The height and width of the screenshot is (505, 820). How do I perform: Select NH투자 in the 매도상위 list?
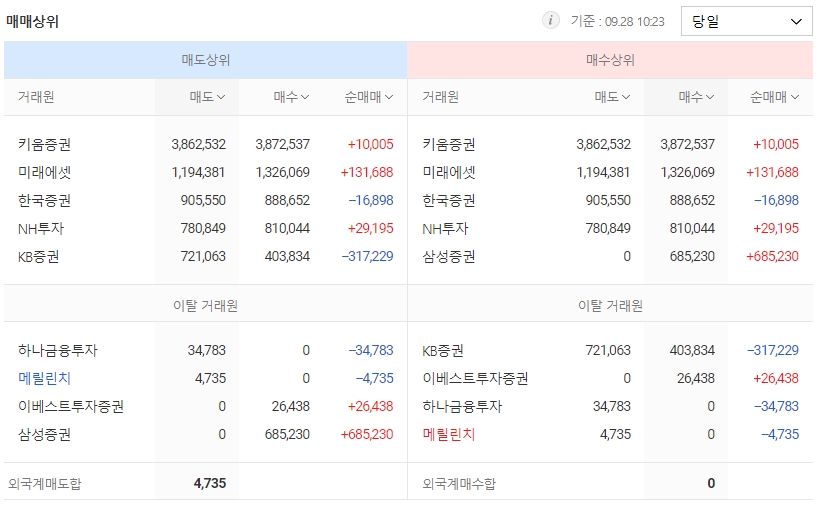(41, 228)
